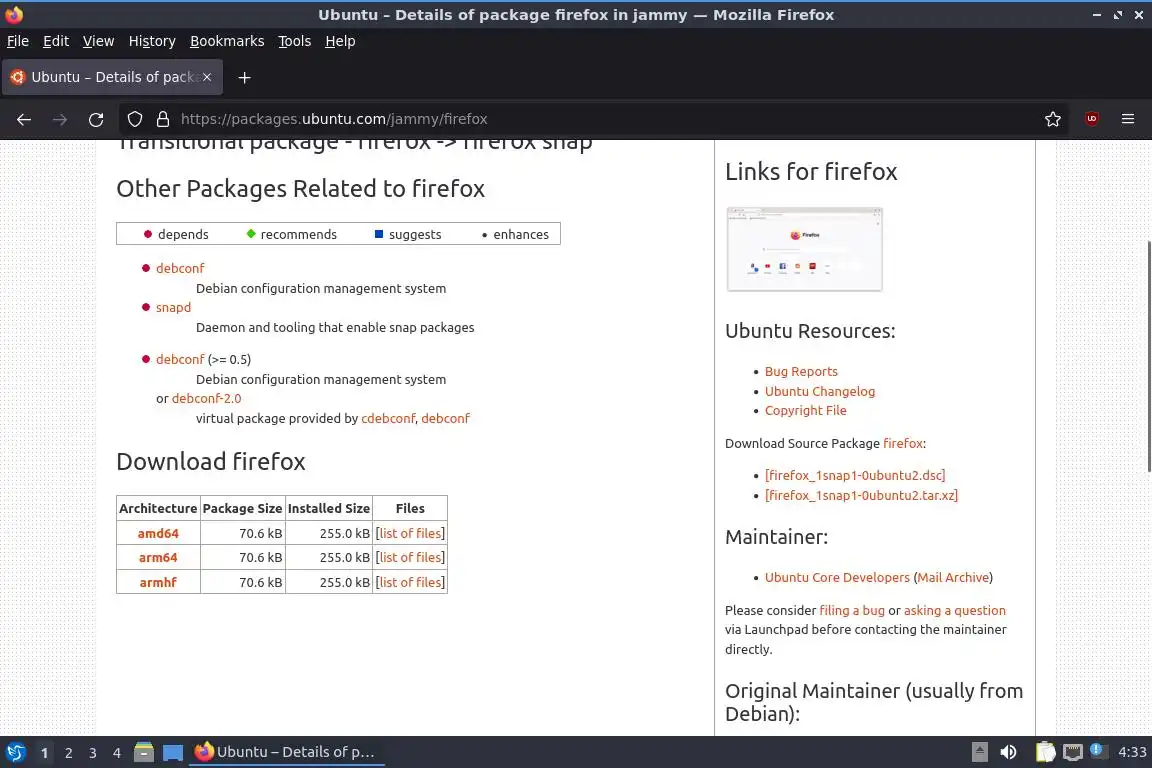Open the debconf (>= 0.5) dependency link

180,359
